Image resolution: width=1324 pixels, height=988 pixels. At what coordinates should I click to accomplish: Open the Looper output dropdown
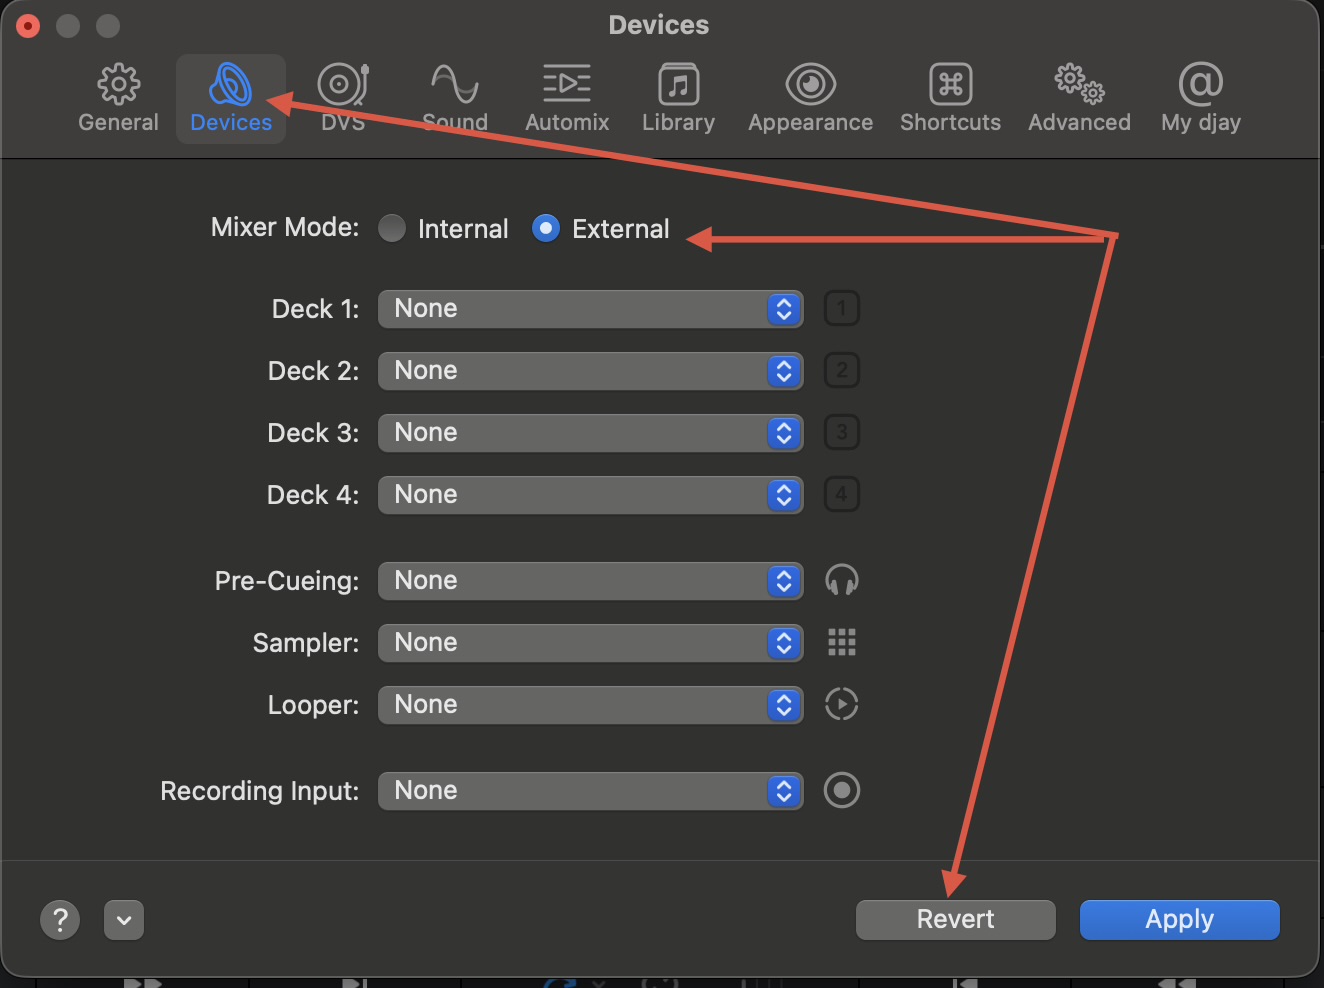[590, 705]
